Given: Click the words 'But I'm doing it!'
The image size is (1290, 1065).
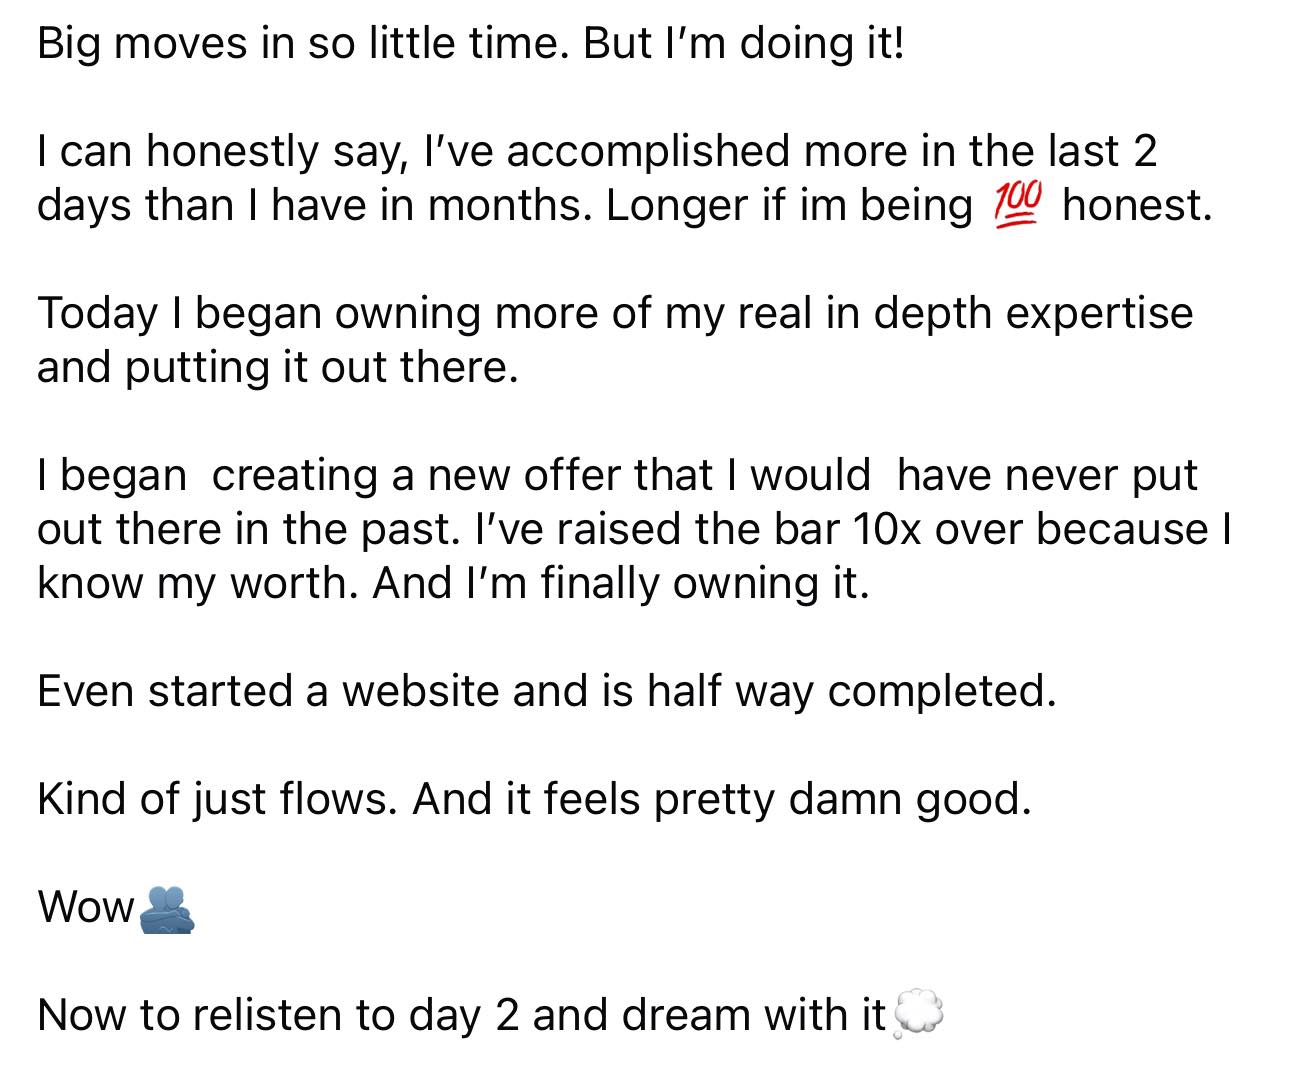Looking at the screenshot, I should [743, 43].
